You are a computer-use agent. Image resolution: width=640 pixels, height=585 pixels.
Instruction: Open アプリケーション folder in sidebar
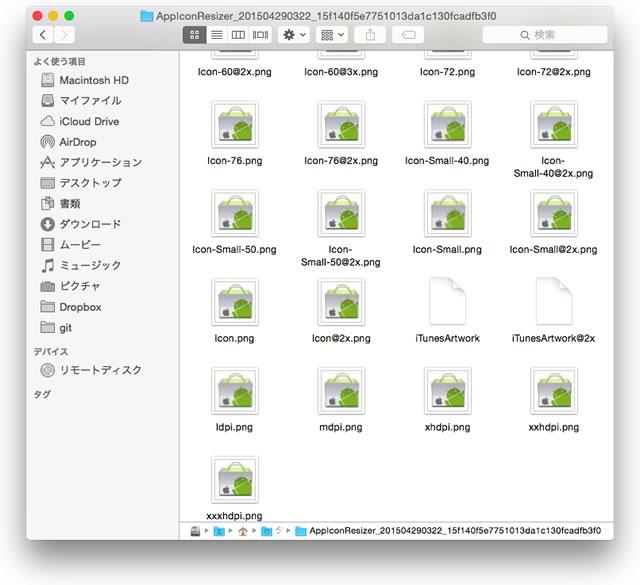pos(91,162)
